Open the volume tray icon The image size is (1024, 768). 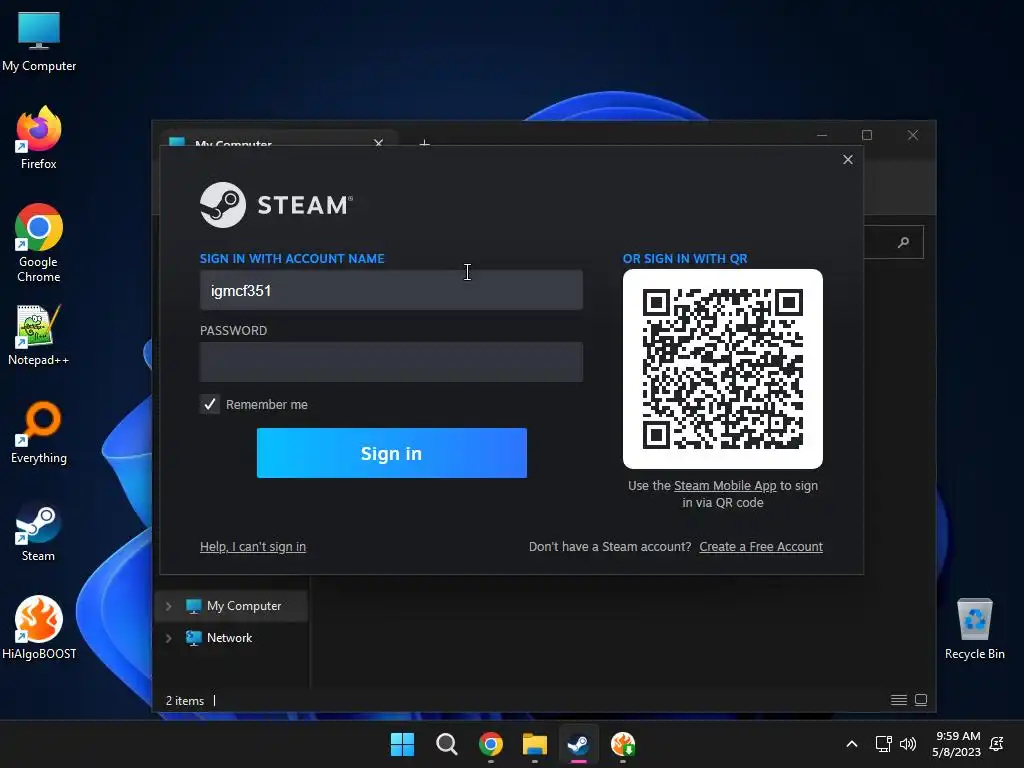[x=908, y=744]
